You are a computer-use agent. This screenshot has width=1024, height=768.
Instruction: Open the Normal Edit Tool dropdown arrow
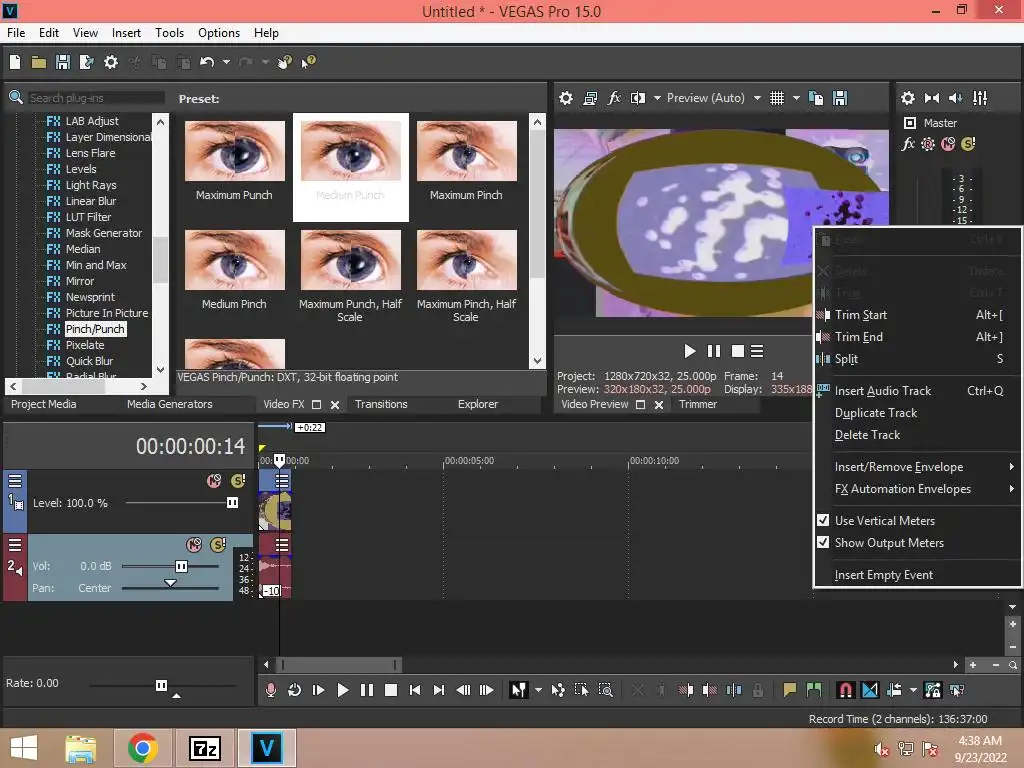(x=538, y=690)
